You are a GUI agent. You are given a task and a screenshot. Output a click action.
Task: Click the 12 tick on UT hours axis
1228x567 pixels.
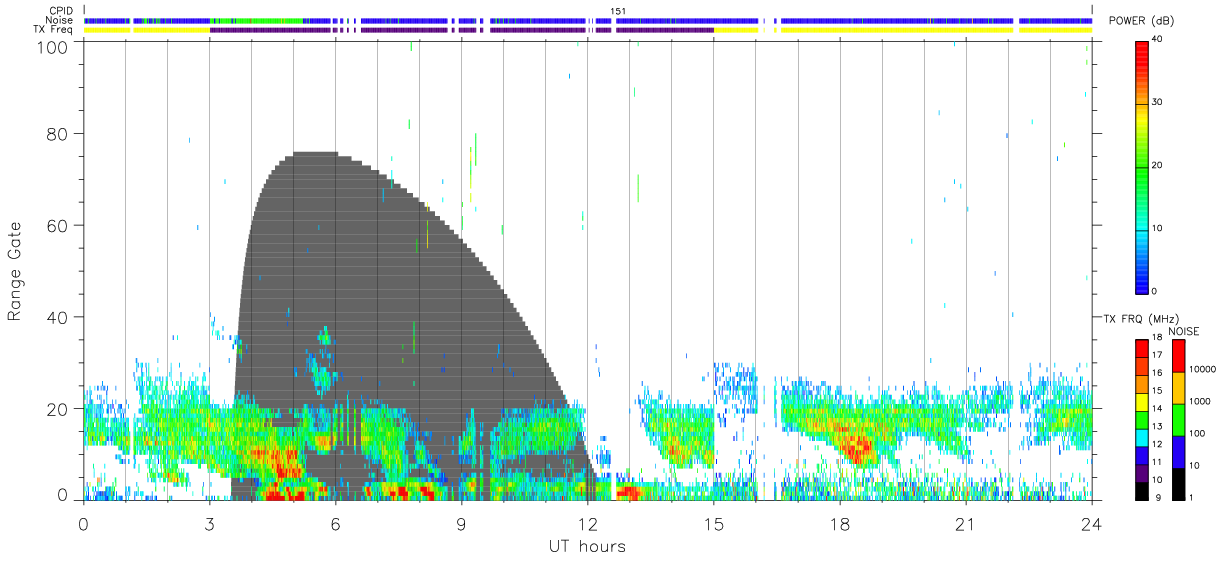coord(587,522)
